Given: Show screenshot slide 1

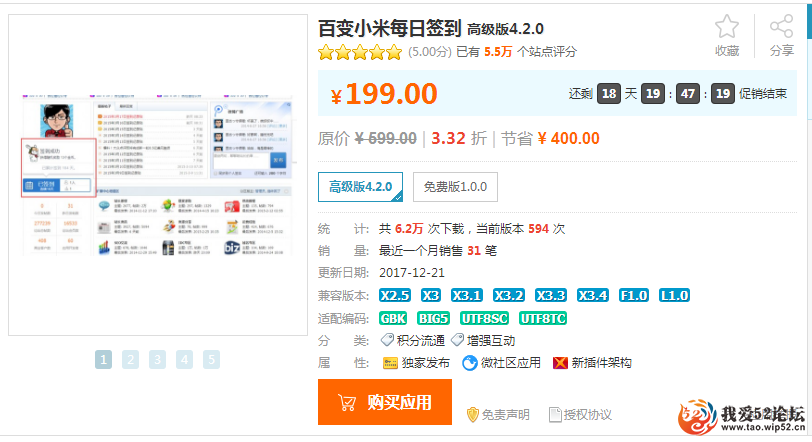Looking at the screenshot, I should (104, 359).
